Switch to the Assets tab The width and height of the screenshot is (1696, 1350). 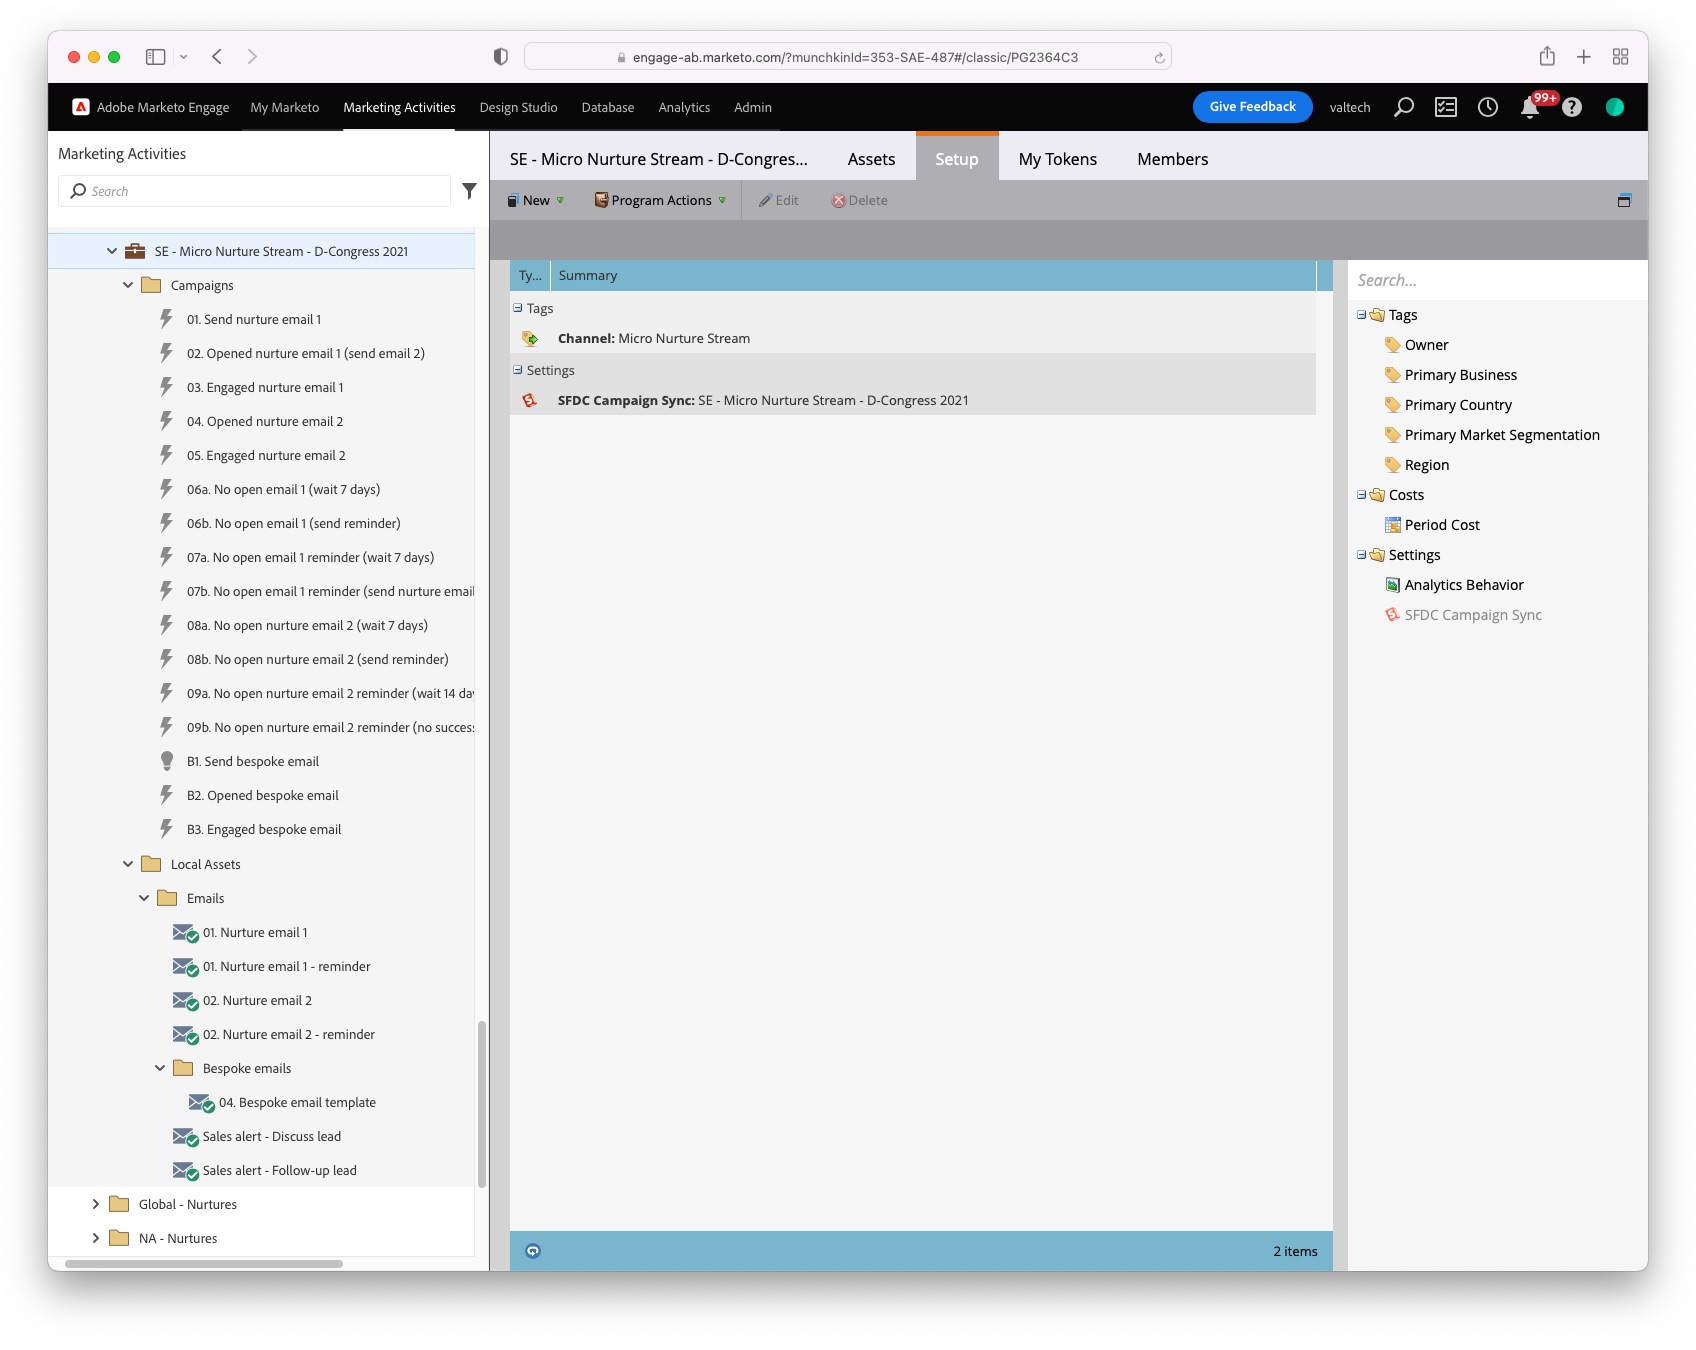pyautogui.click(x=871, y=159)
